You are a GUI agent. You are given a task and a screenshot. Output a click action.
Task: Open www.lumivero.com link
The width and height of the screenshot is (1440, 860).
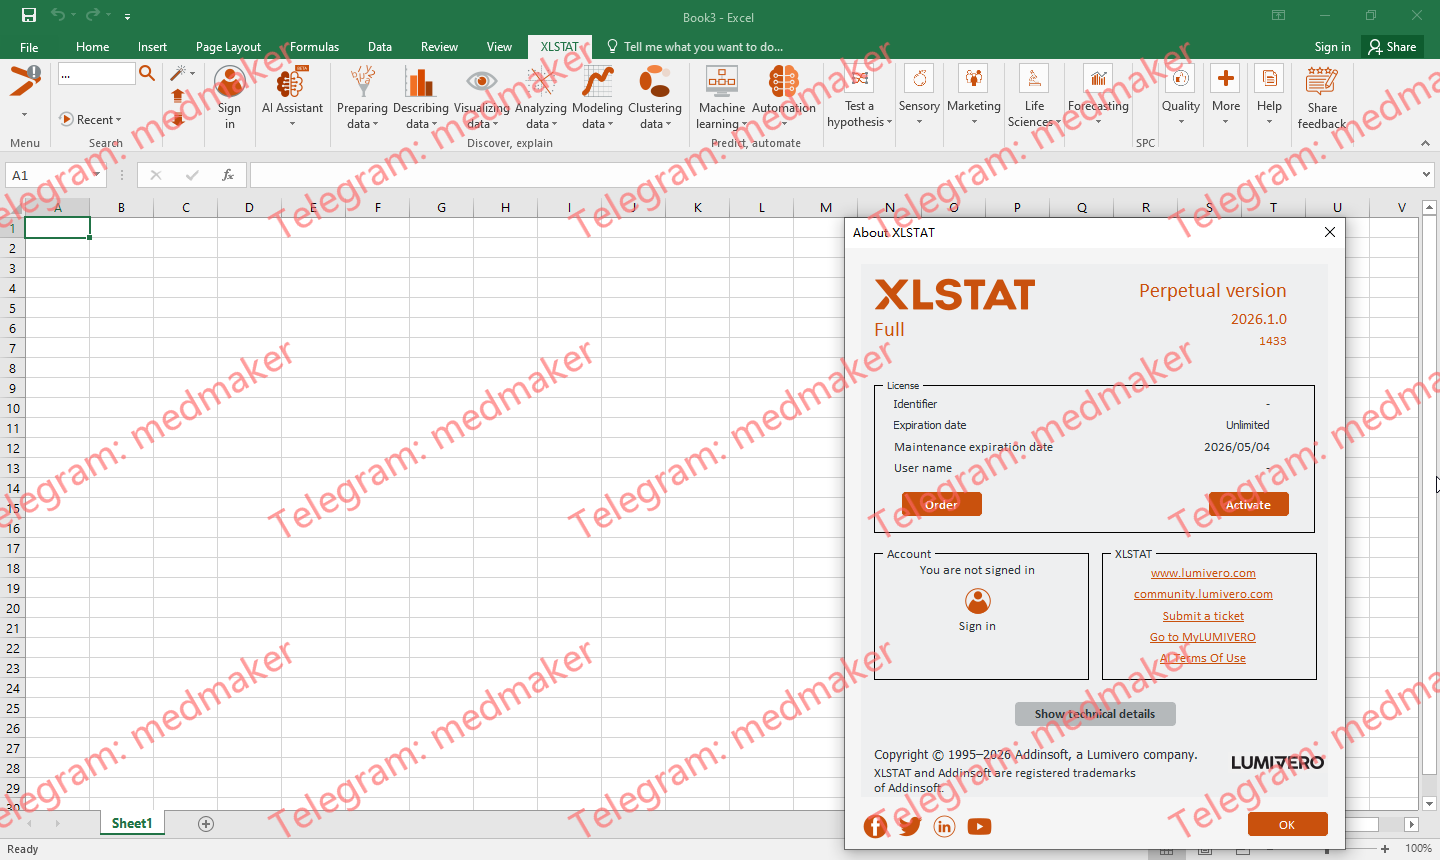(x=1203, y=573)
